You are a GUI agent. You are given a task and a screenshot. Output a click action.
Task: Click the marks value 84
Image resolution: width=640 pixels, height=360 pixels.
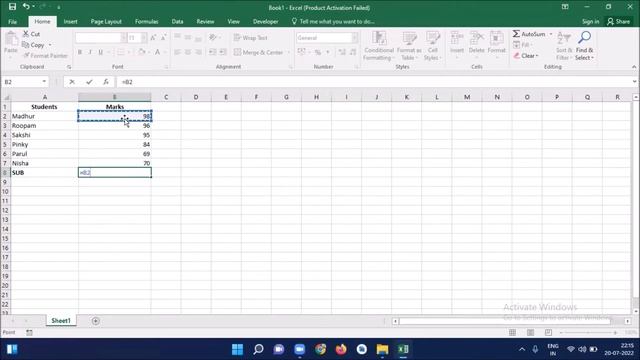[x=115, y=144]
